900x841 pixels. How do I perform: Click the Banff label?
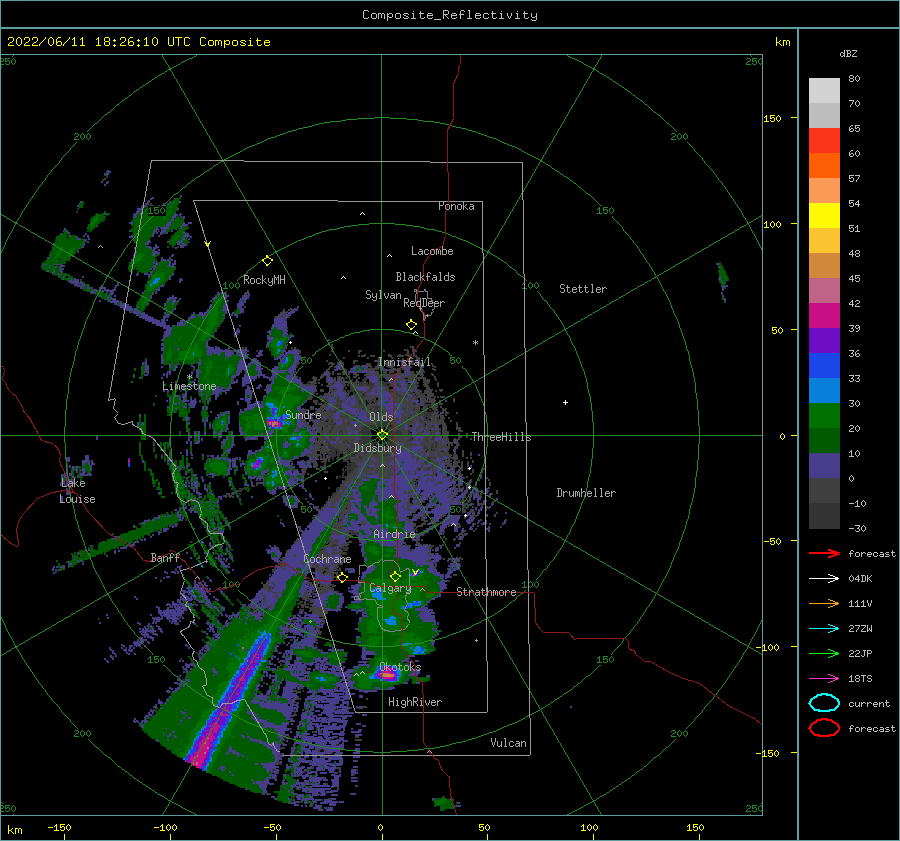pos(165,558)
